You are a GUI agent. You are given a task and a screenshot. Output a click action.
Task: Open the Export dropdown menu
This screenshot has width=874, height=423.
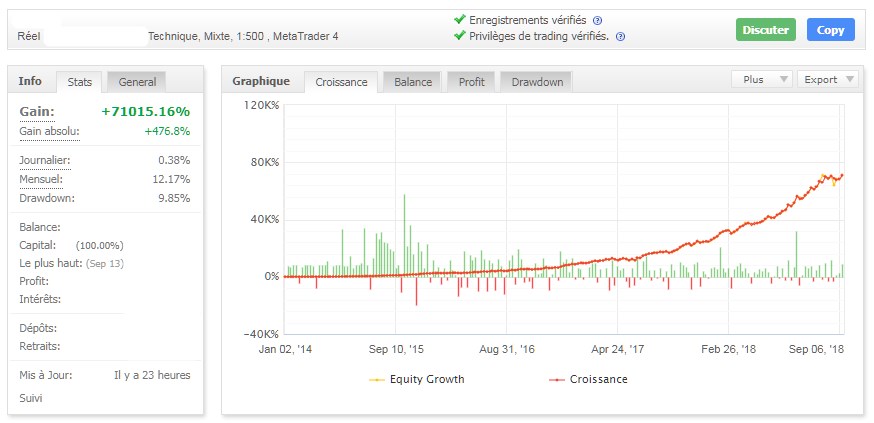tap(830, 79)
